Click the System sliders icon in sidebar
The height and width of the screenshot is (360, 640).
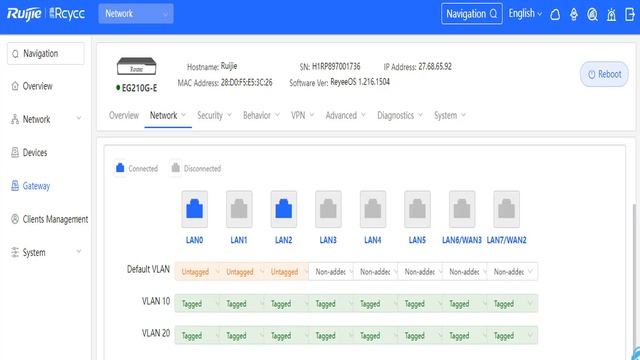click(15, 252)
